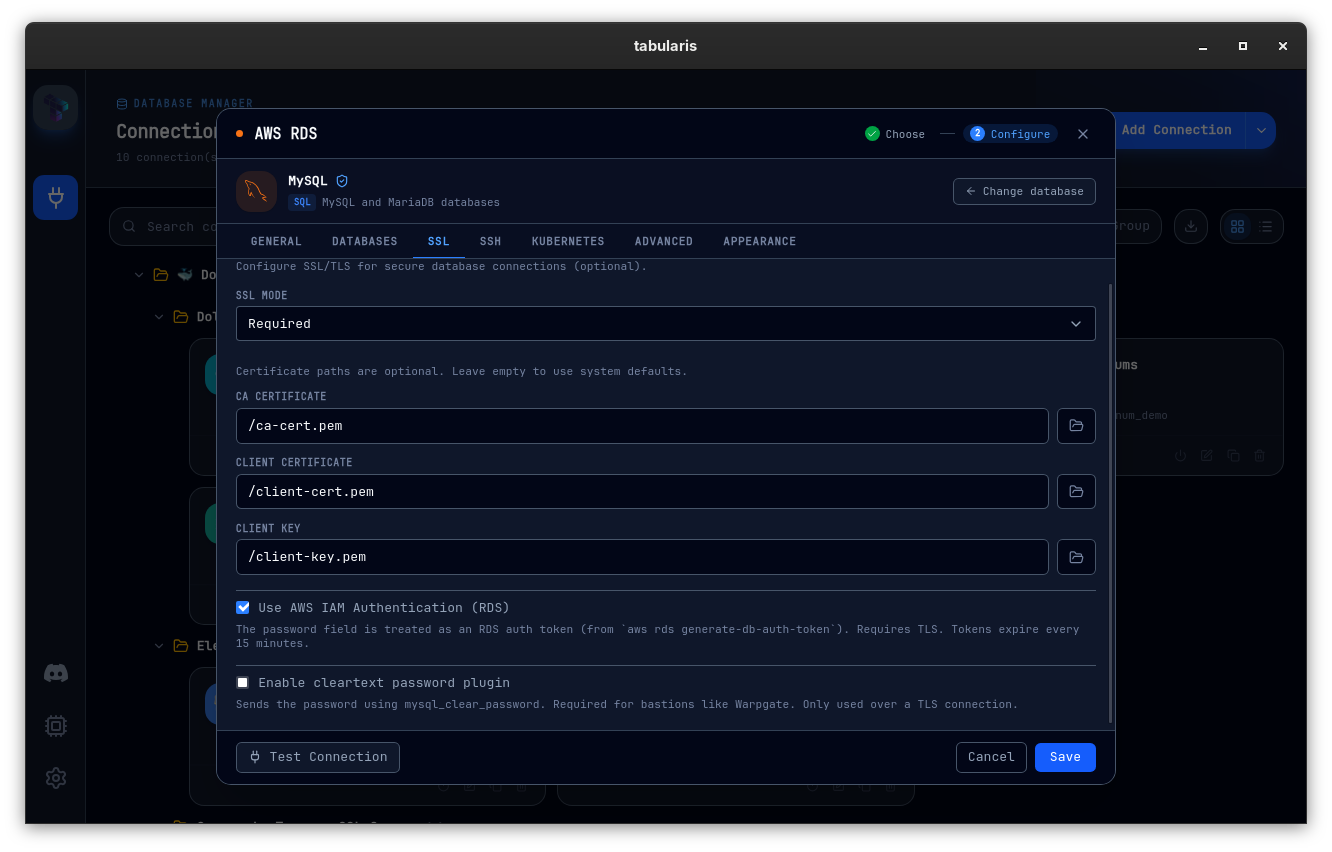Open the Appearance tab
Image resolution: width=1332 pixels, height=852 pixels.
760,242
